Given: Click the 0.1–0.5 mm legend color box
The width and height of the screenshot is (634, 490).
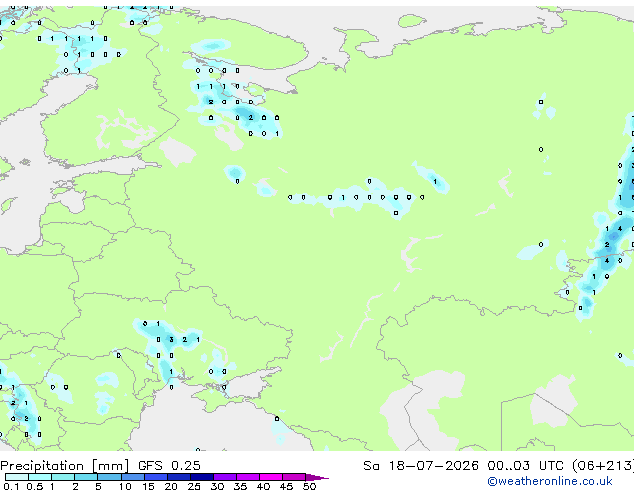Looking at the screenshot, I should coord(17,477).
